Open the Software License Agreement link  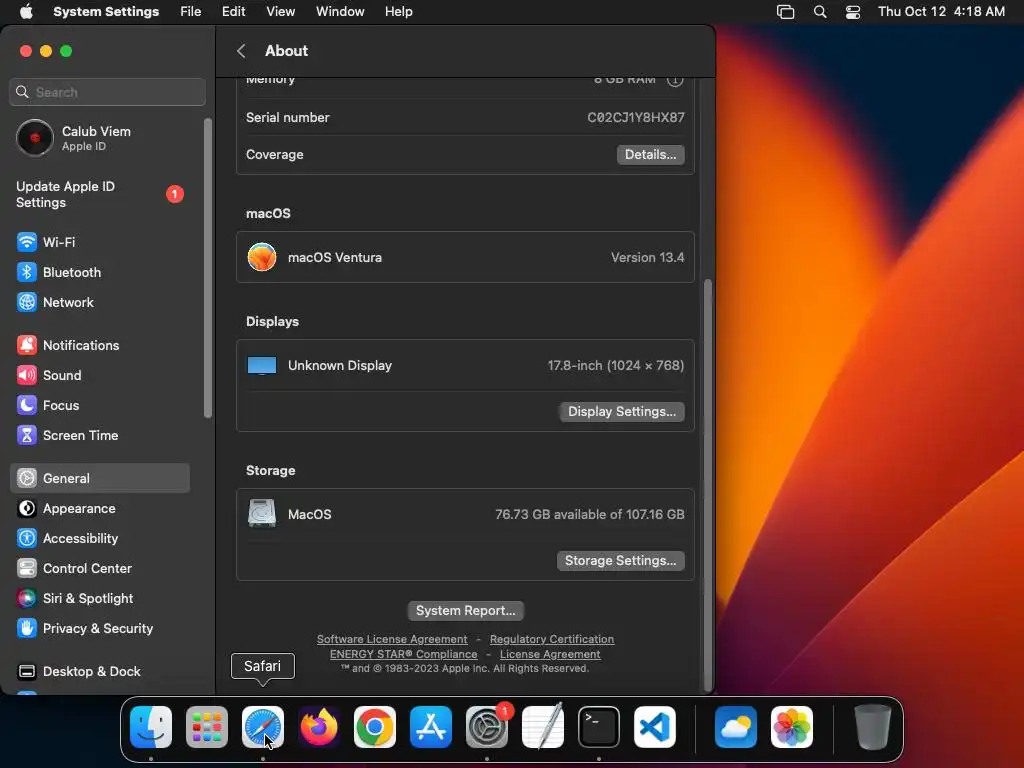[392, 639]
